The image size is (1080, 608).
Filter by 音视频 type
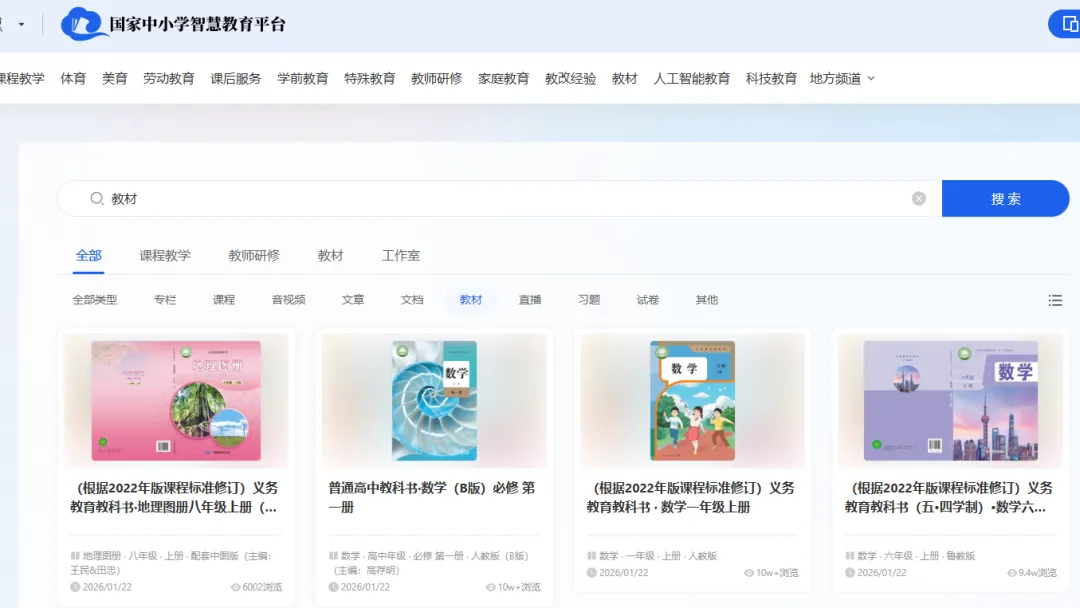point(289,300)
